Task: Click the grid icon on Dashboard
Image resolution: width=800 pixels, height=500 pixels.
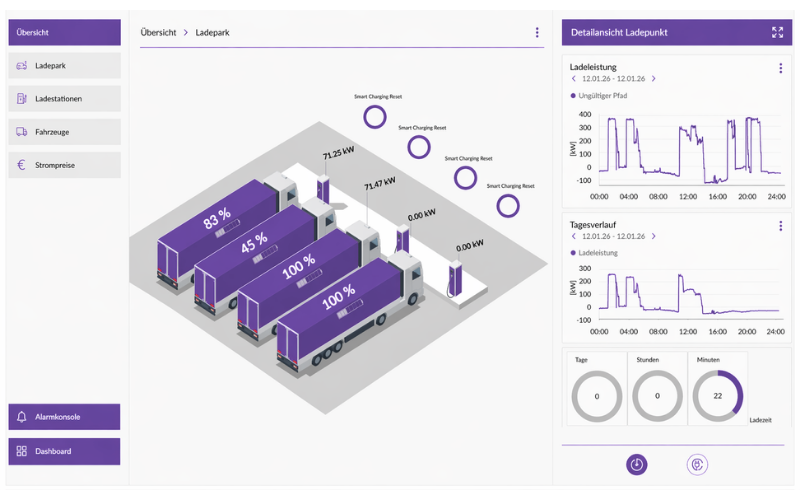Action: [x=21, y=451]
